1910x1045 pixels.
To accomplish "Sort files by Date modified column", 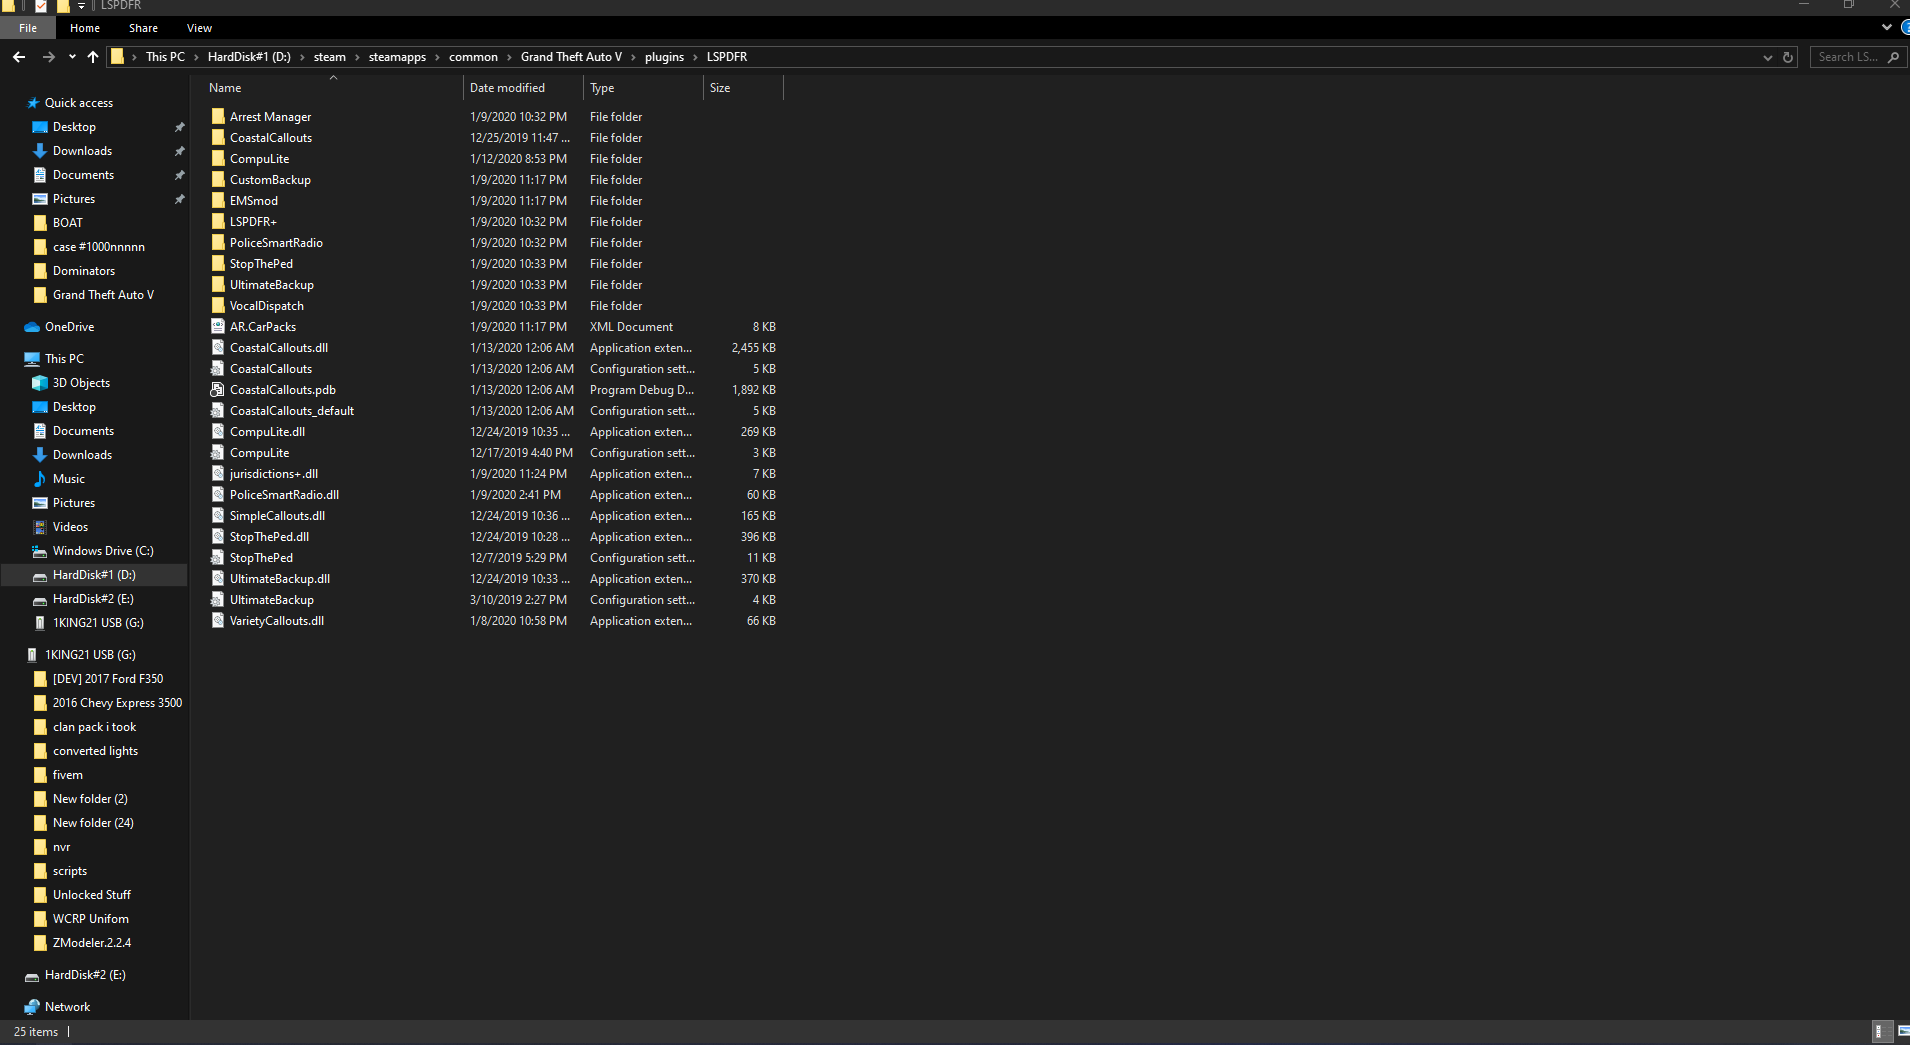I will click(x=523, y=88).
